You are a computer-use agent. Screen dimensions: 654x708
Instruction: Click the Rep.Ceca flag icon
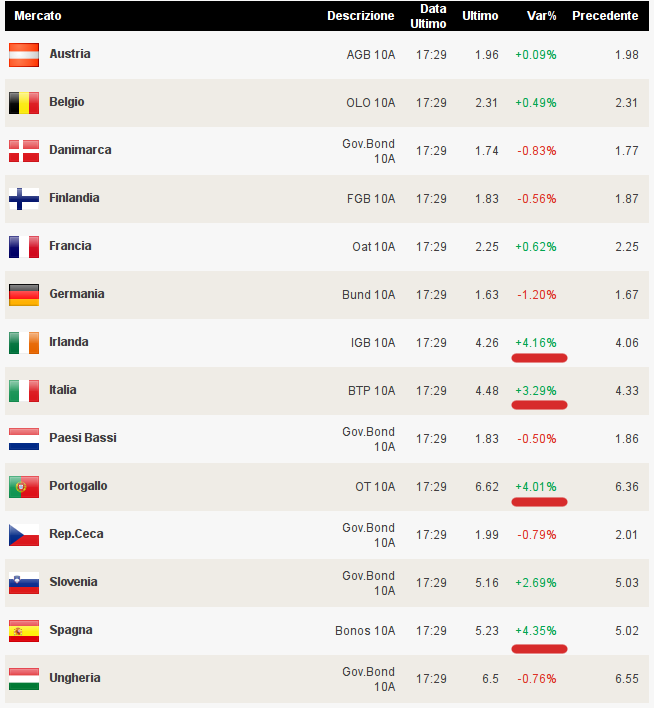[x=24, y=535]
